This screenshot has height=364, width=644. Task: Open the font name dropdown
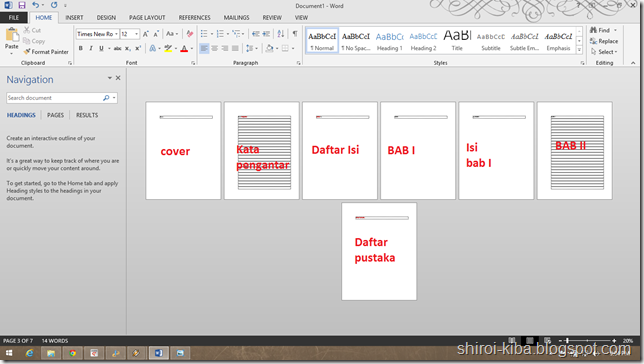coord(116,34)
